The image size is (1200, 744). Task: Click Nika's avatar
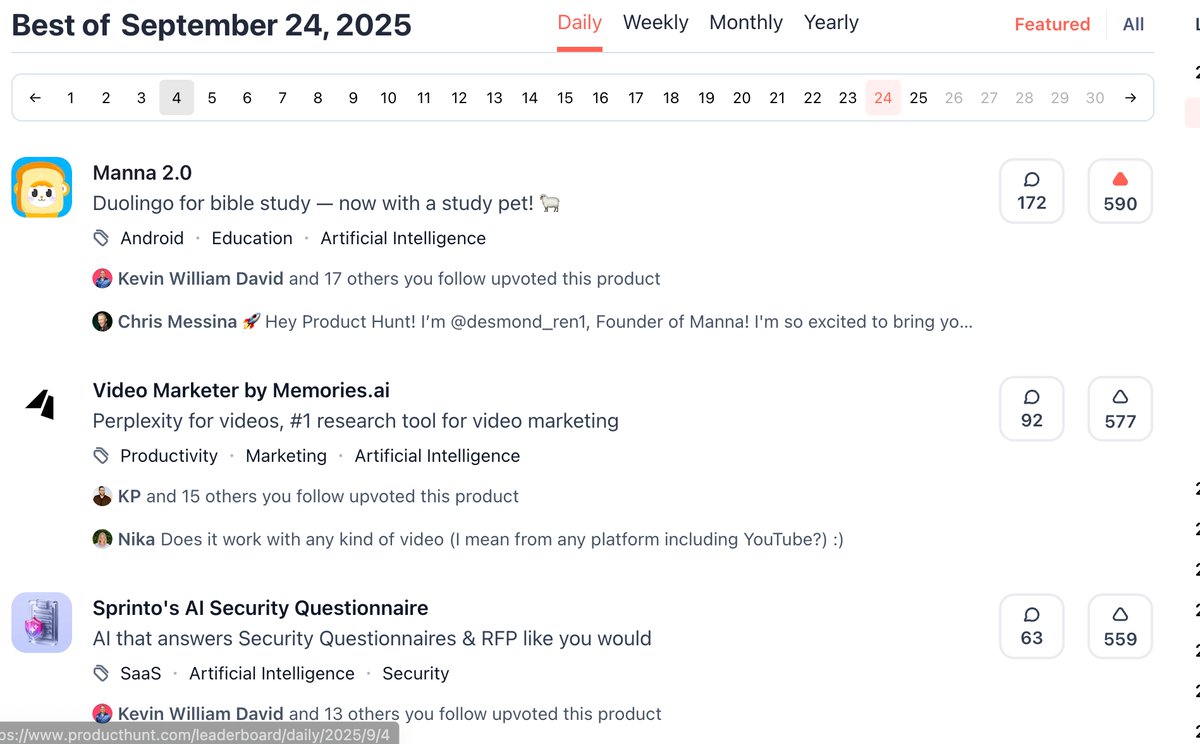pos(102,539)
